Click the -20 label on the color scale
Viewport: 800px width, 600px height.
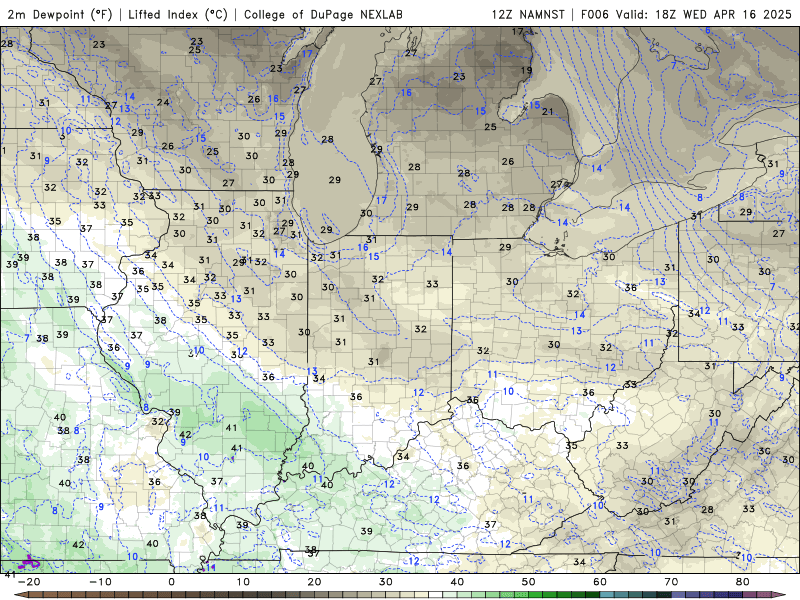[x=29, y=582]
